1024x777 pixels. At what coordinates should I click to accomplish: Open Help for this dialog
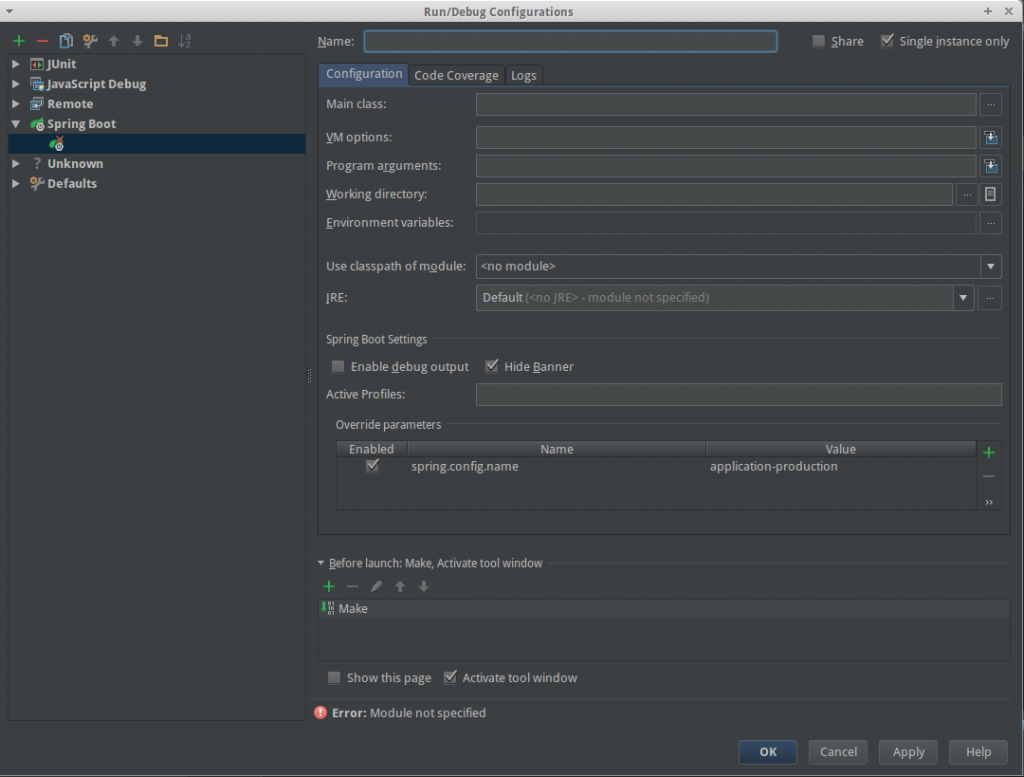(x=978, y=752)
